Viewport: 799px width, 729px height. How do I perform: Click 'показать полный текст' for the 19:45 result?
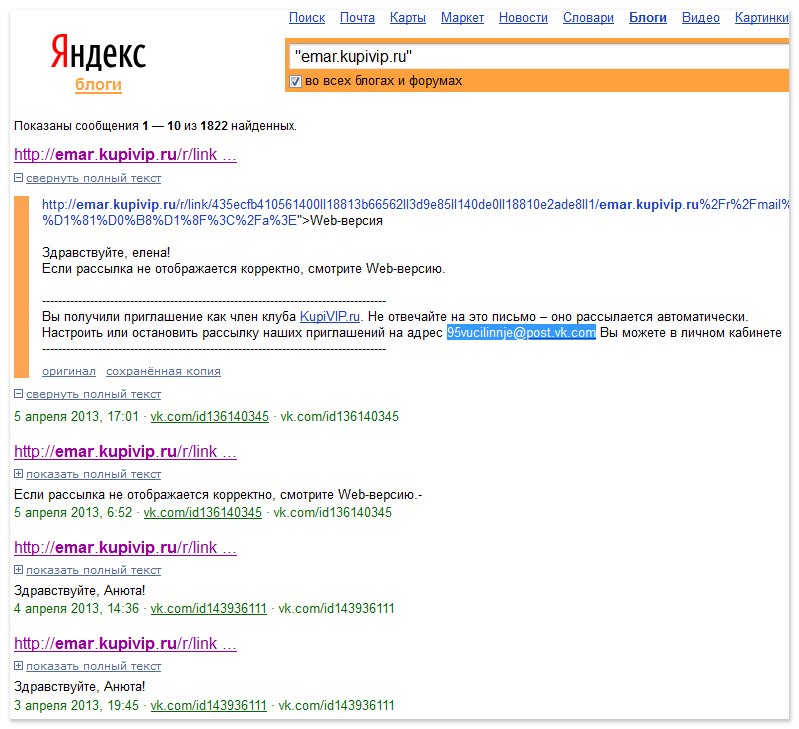[x=93, y=666]
